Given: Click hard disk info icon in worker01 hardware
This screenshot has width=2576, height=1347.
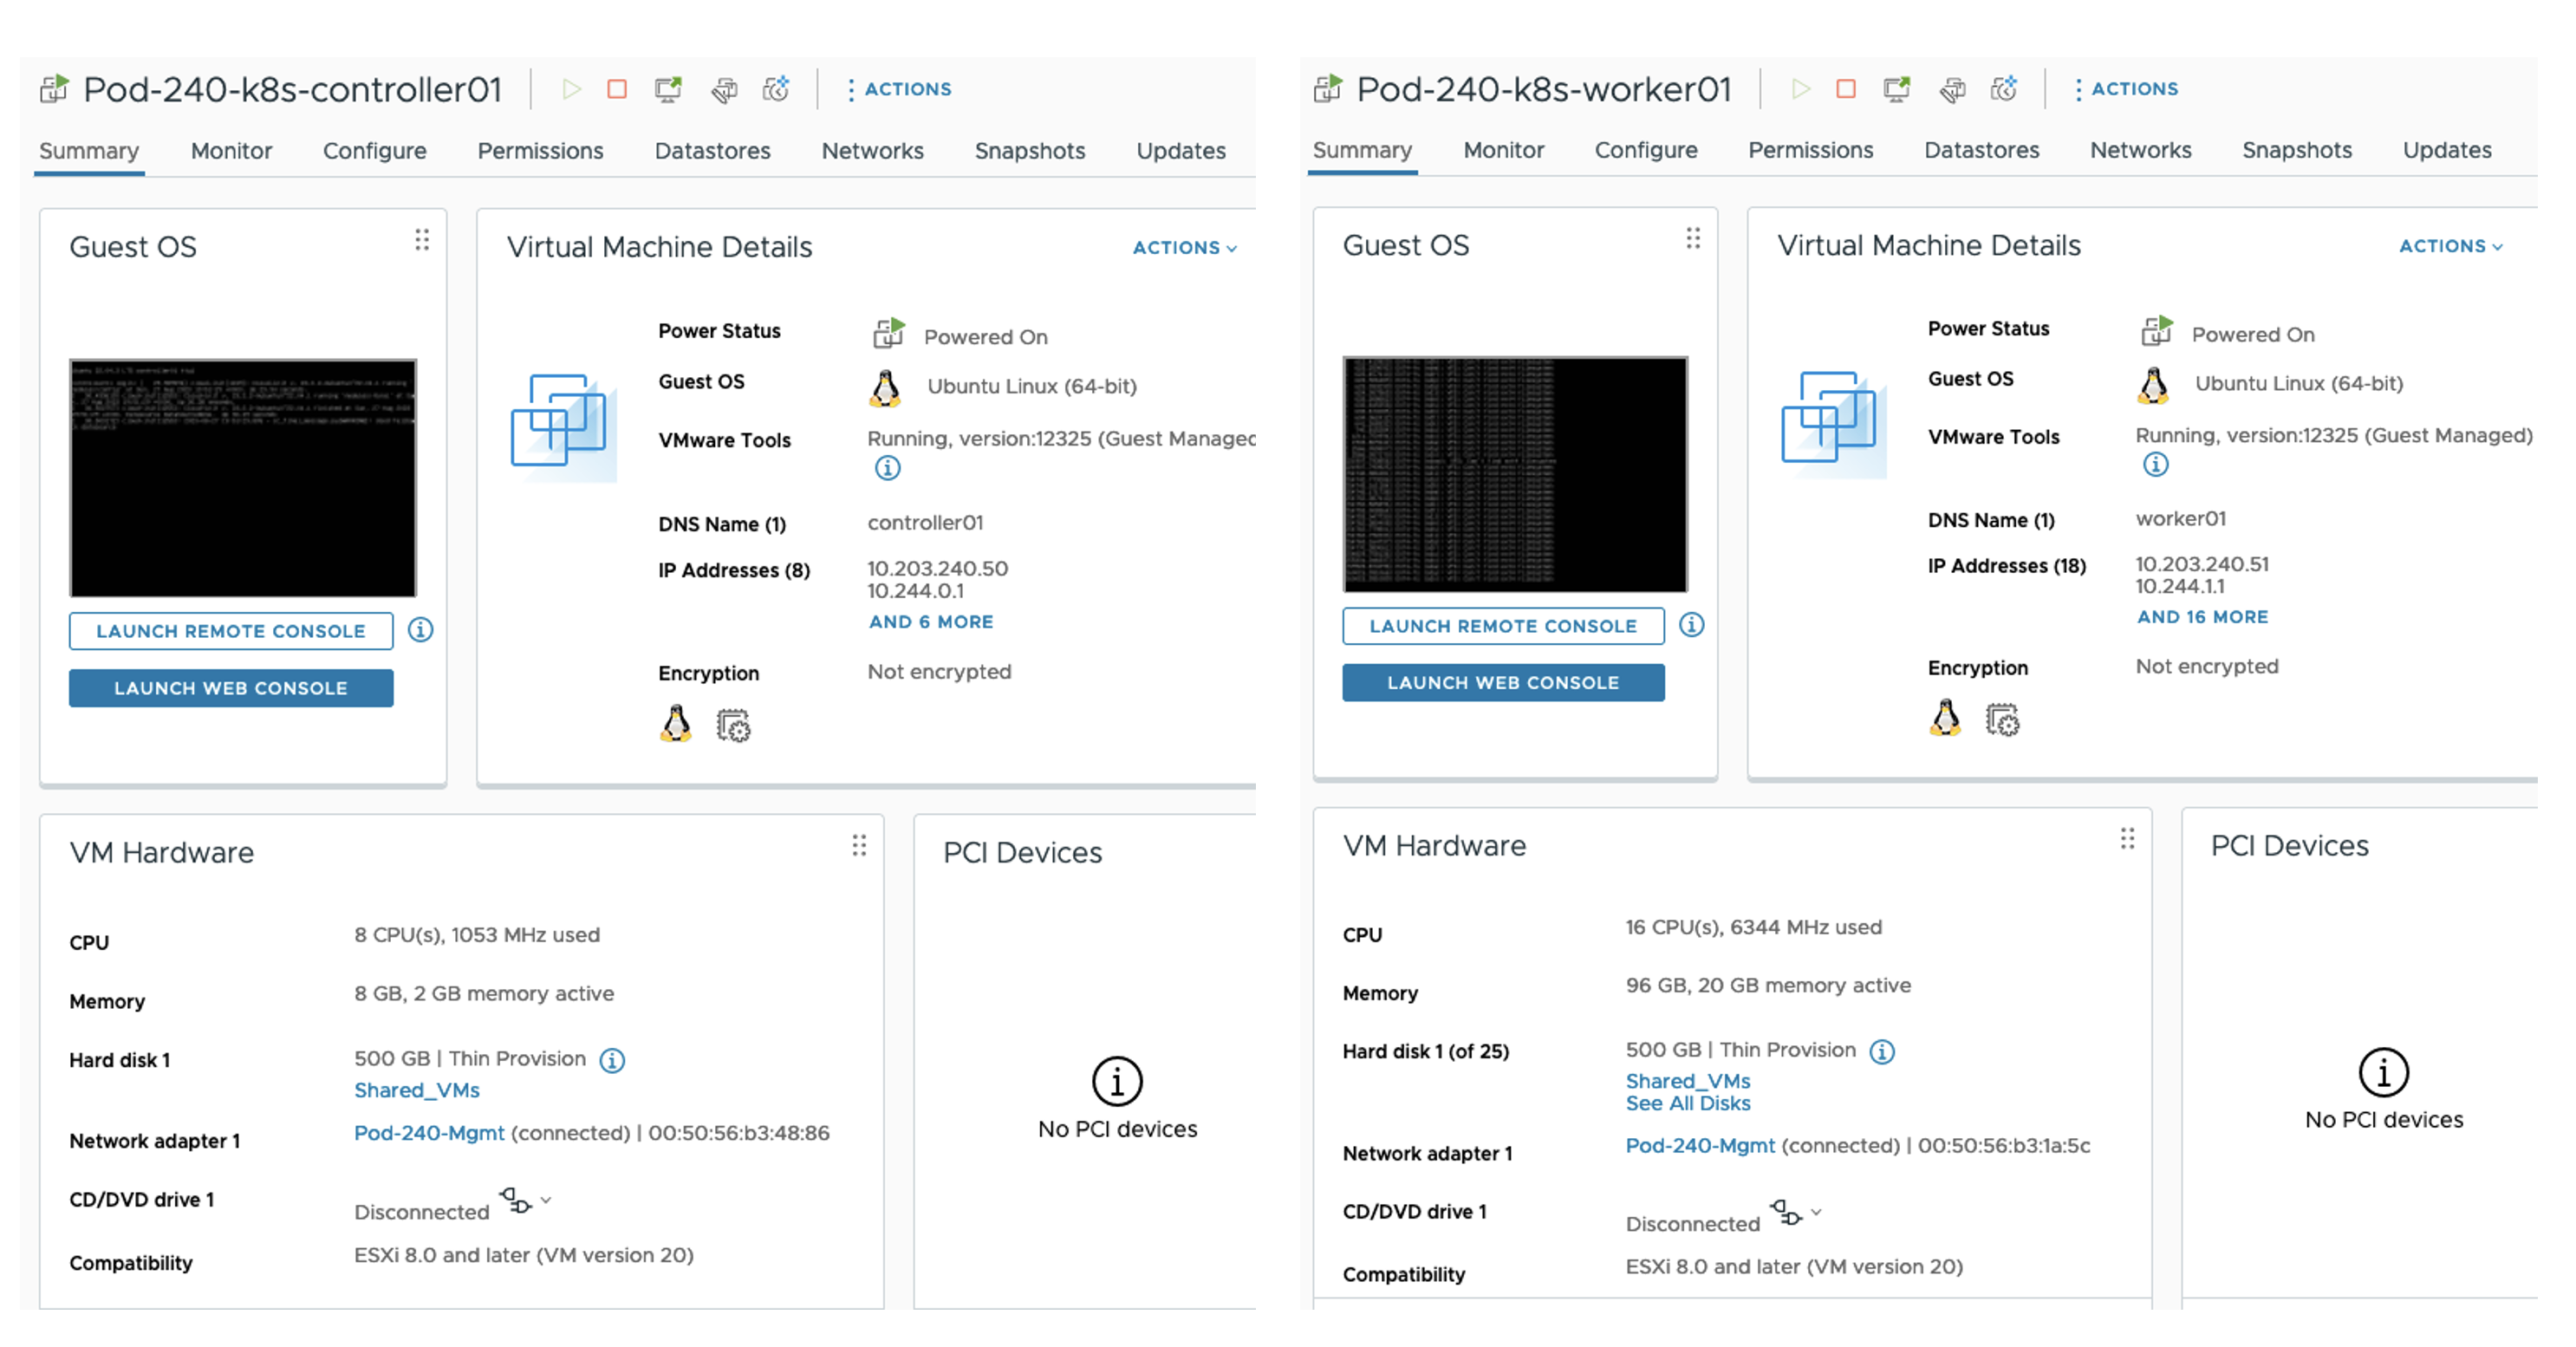Looking at the screenshot, I should [1882, 1051].
